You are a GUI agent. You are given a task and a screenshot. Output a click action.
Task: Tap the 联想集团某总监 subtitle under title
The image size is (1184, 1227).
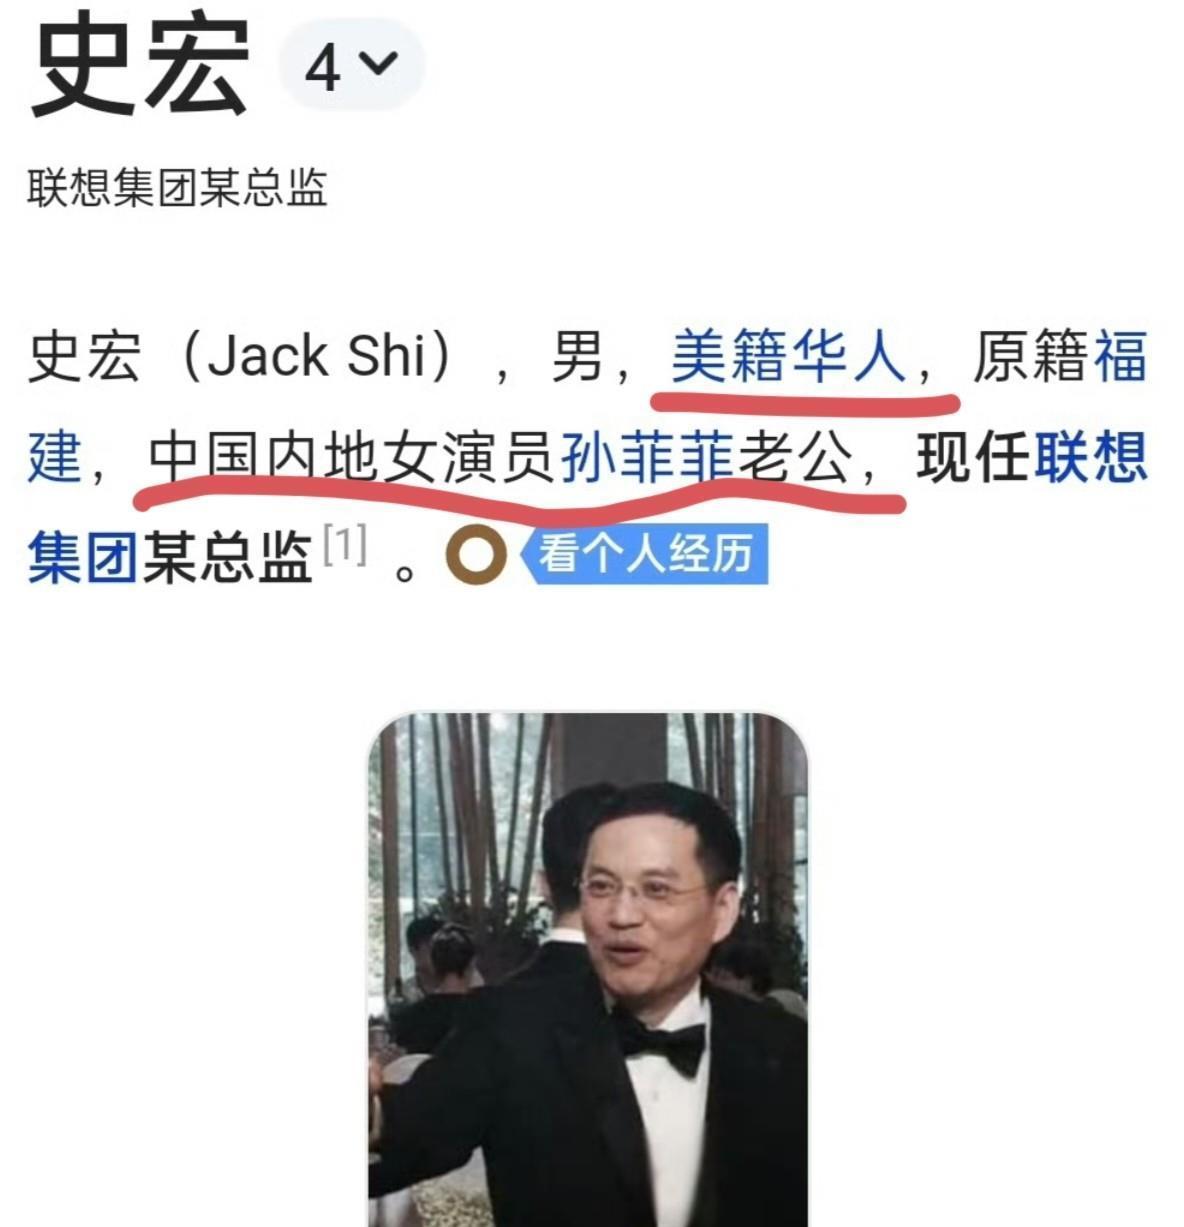click(177, 188)
